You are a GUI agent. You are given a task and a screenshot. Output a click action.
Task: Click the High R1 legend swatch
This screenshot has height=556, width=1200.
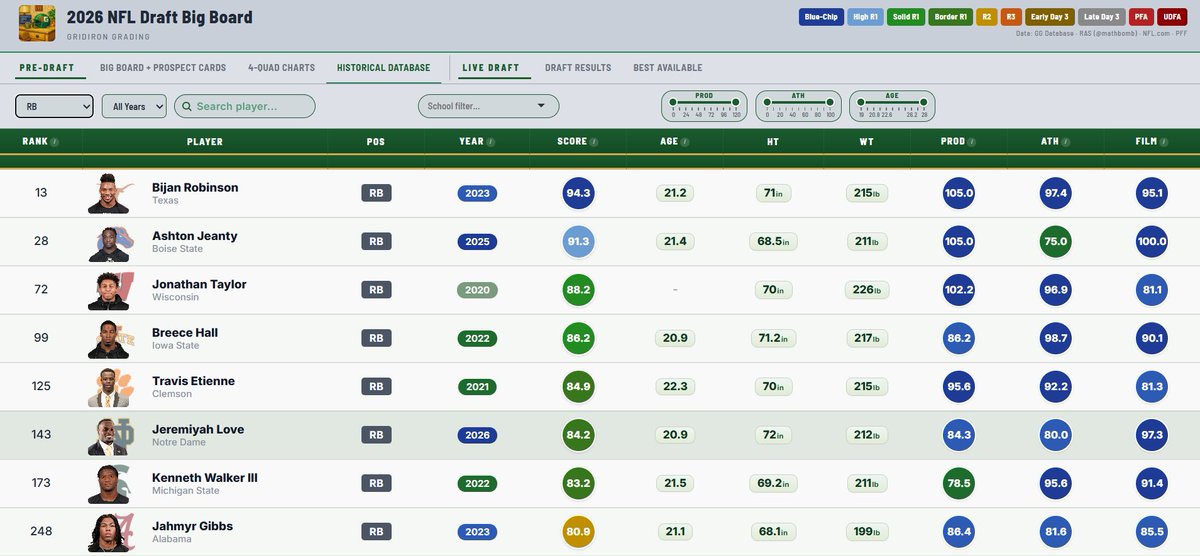coord(863,17)
